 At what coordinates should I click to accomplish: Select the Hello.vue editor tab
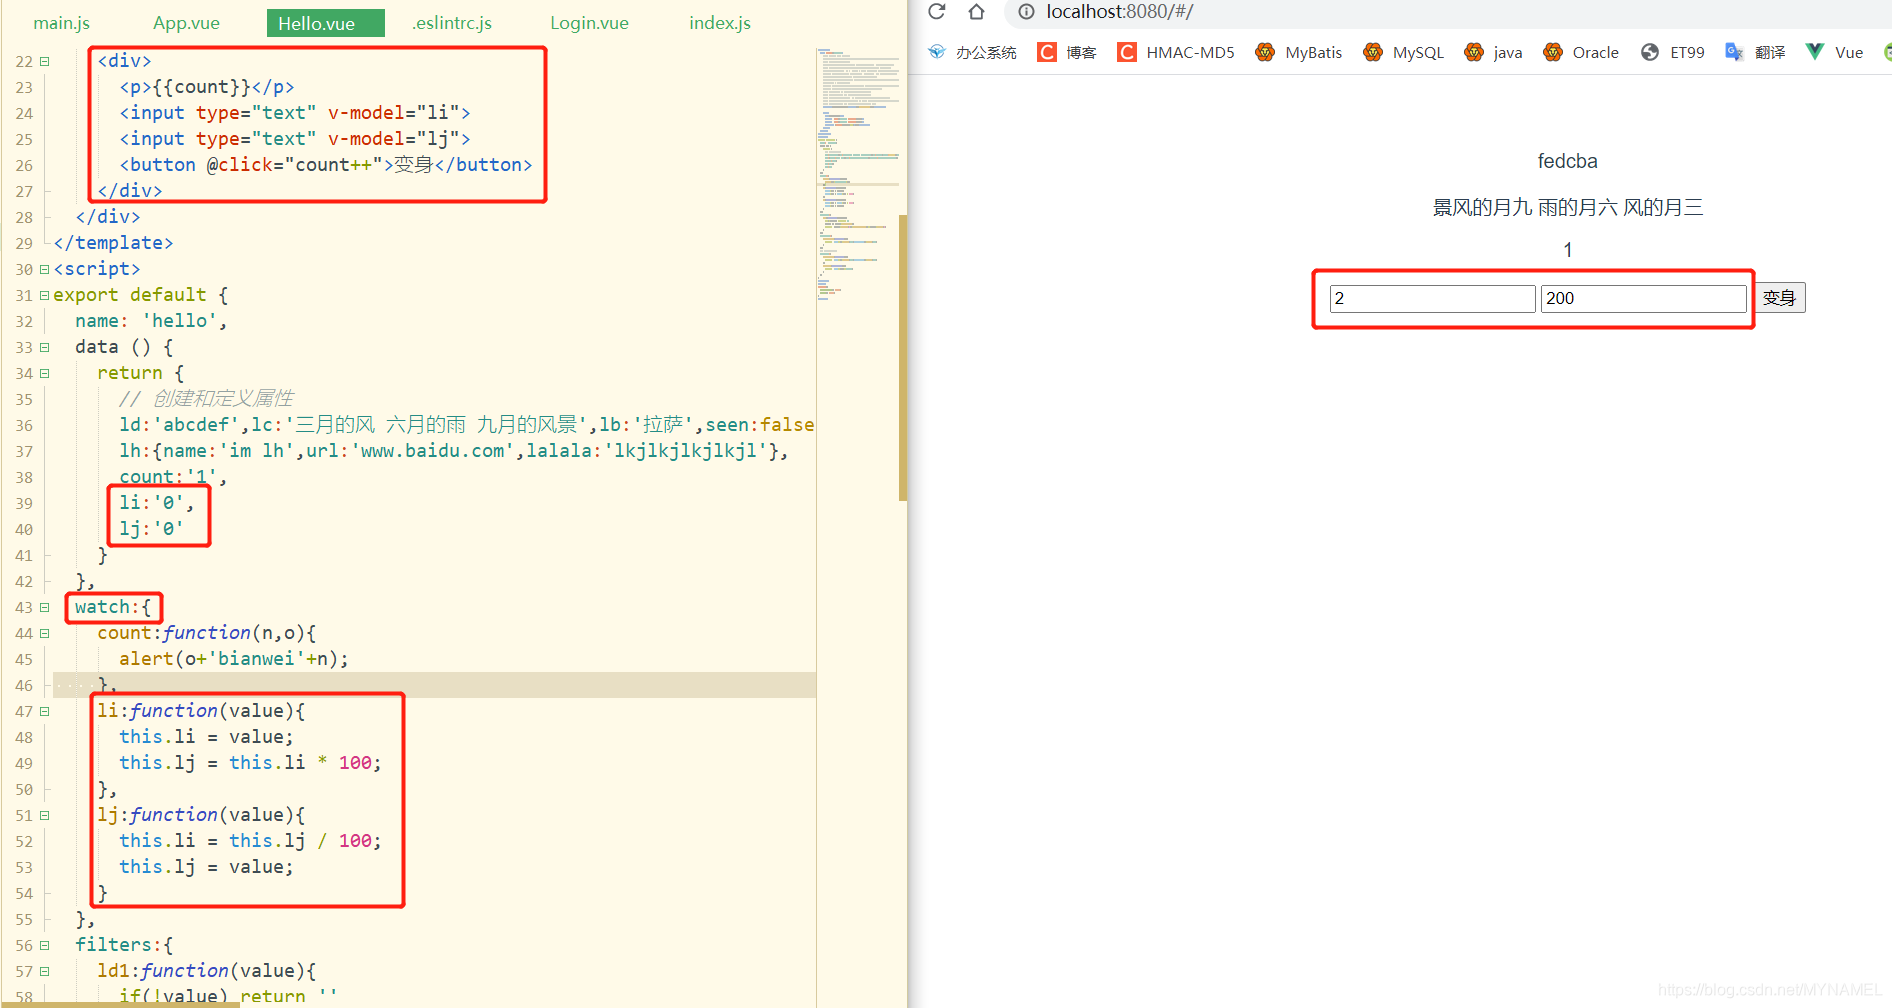[x=326, y=23]
